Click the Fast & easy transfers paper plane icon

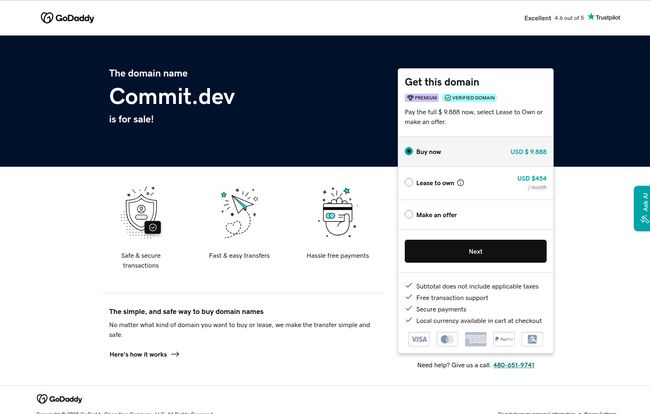[239, 213]
